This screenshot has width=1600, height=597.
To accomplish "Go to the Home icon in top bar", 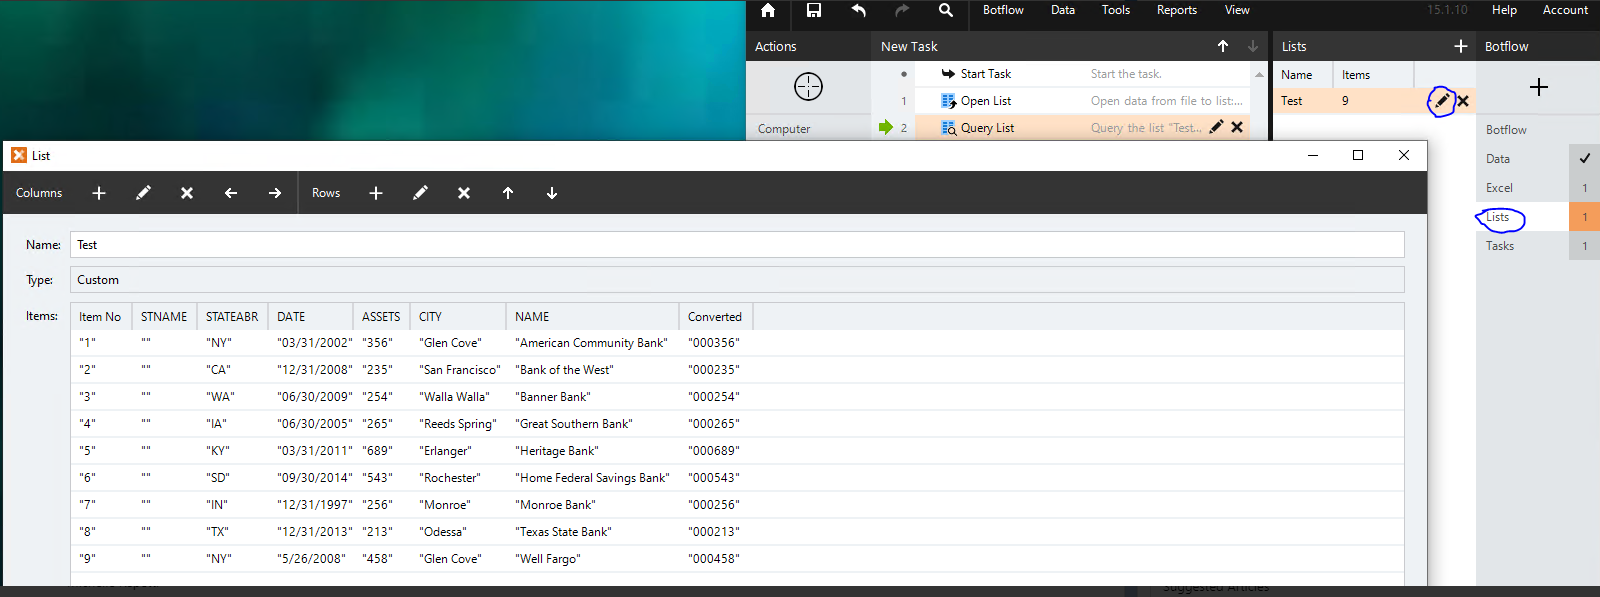I will pos(768,10).
